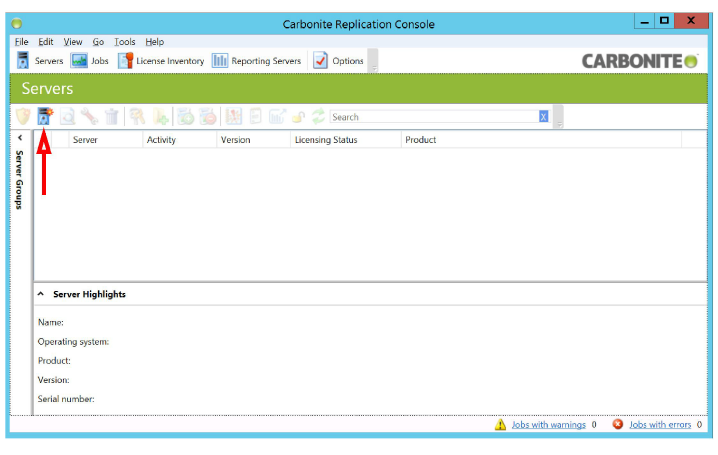Open the Go menu
The width and height of the screenshot is (718, 455).
pyautogui.click(x=98, y=42)
